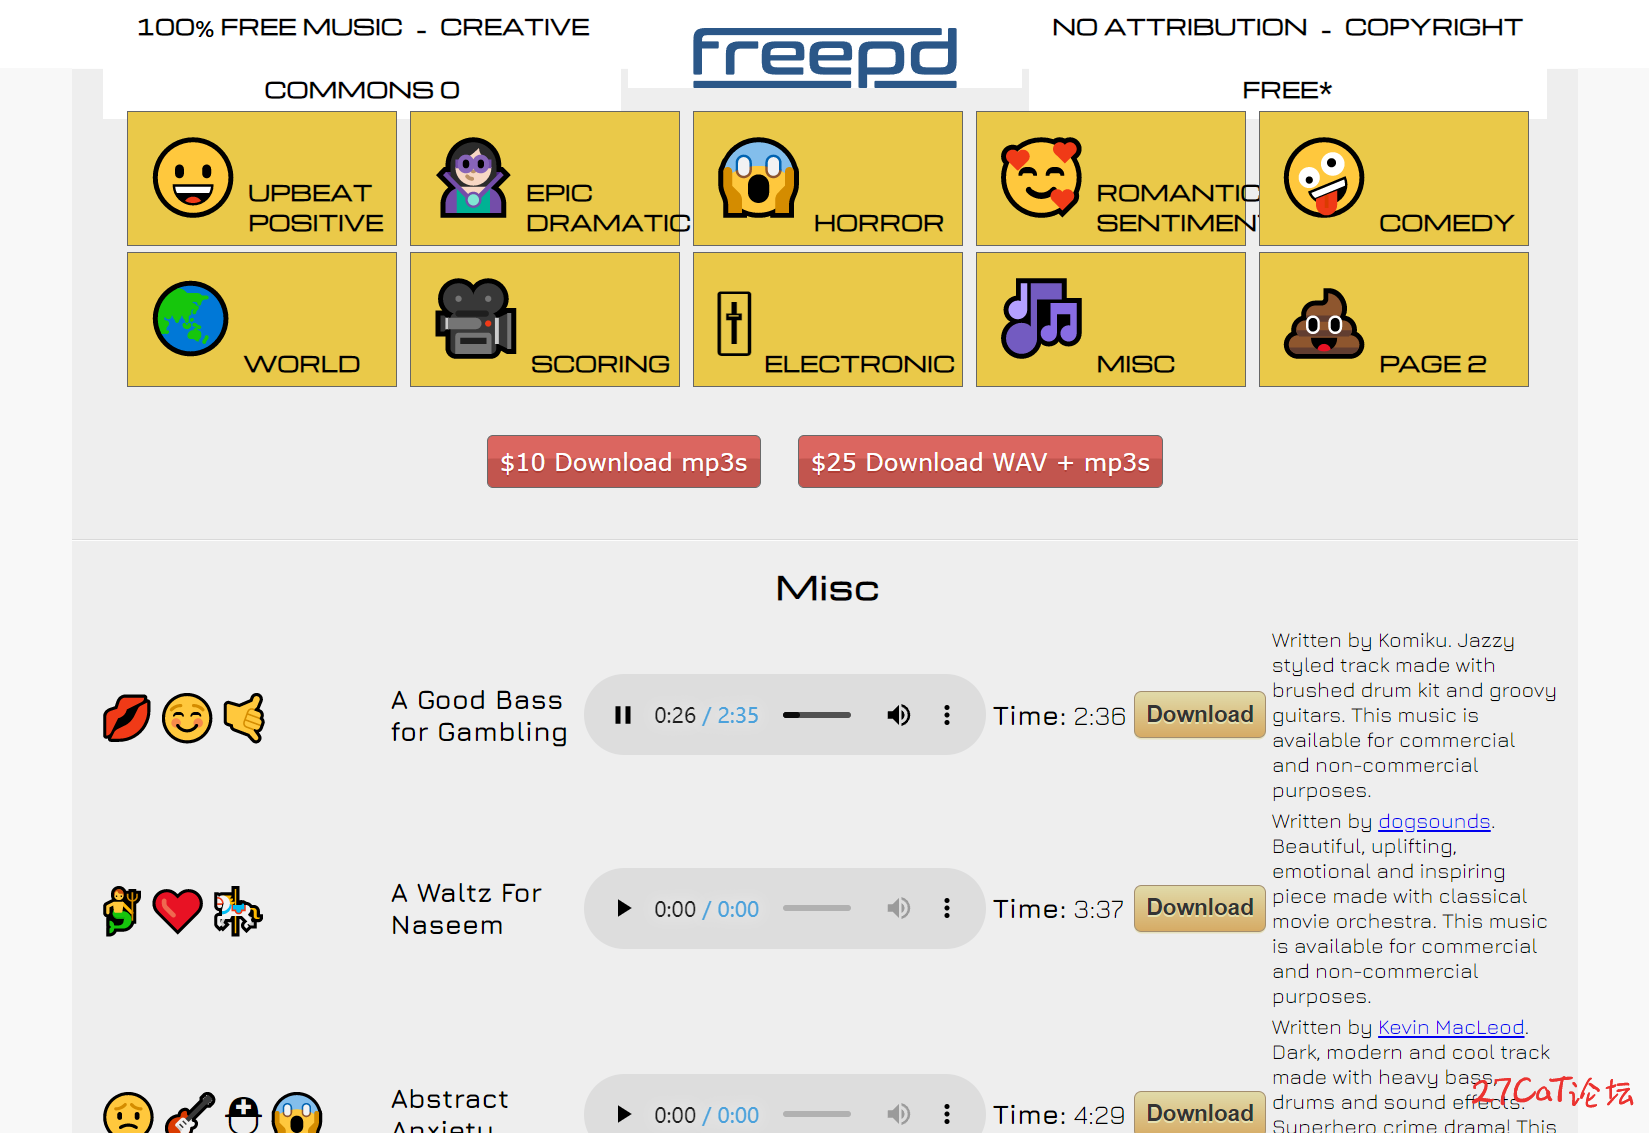Click the 'Time: 3:37' duration text

(x=1058, y=909)
